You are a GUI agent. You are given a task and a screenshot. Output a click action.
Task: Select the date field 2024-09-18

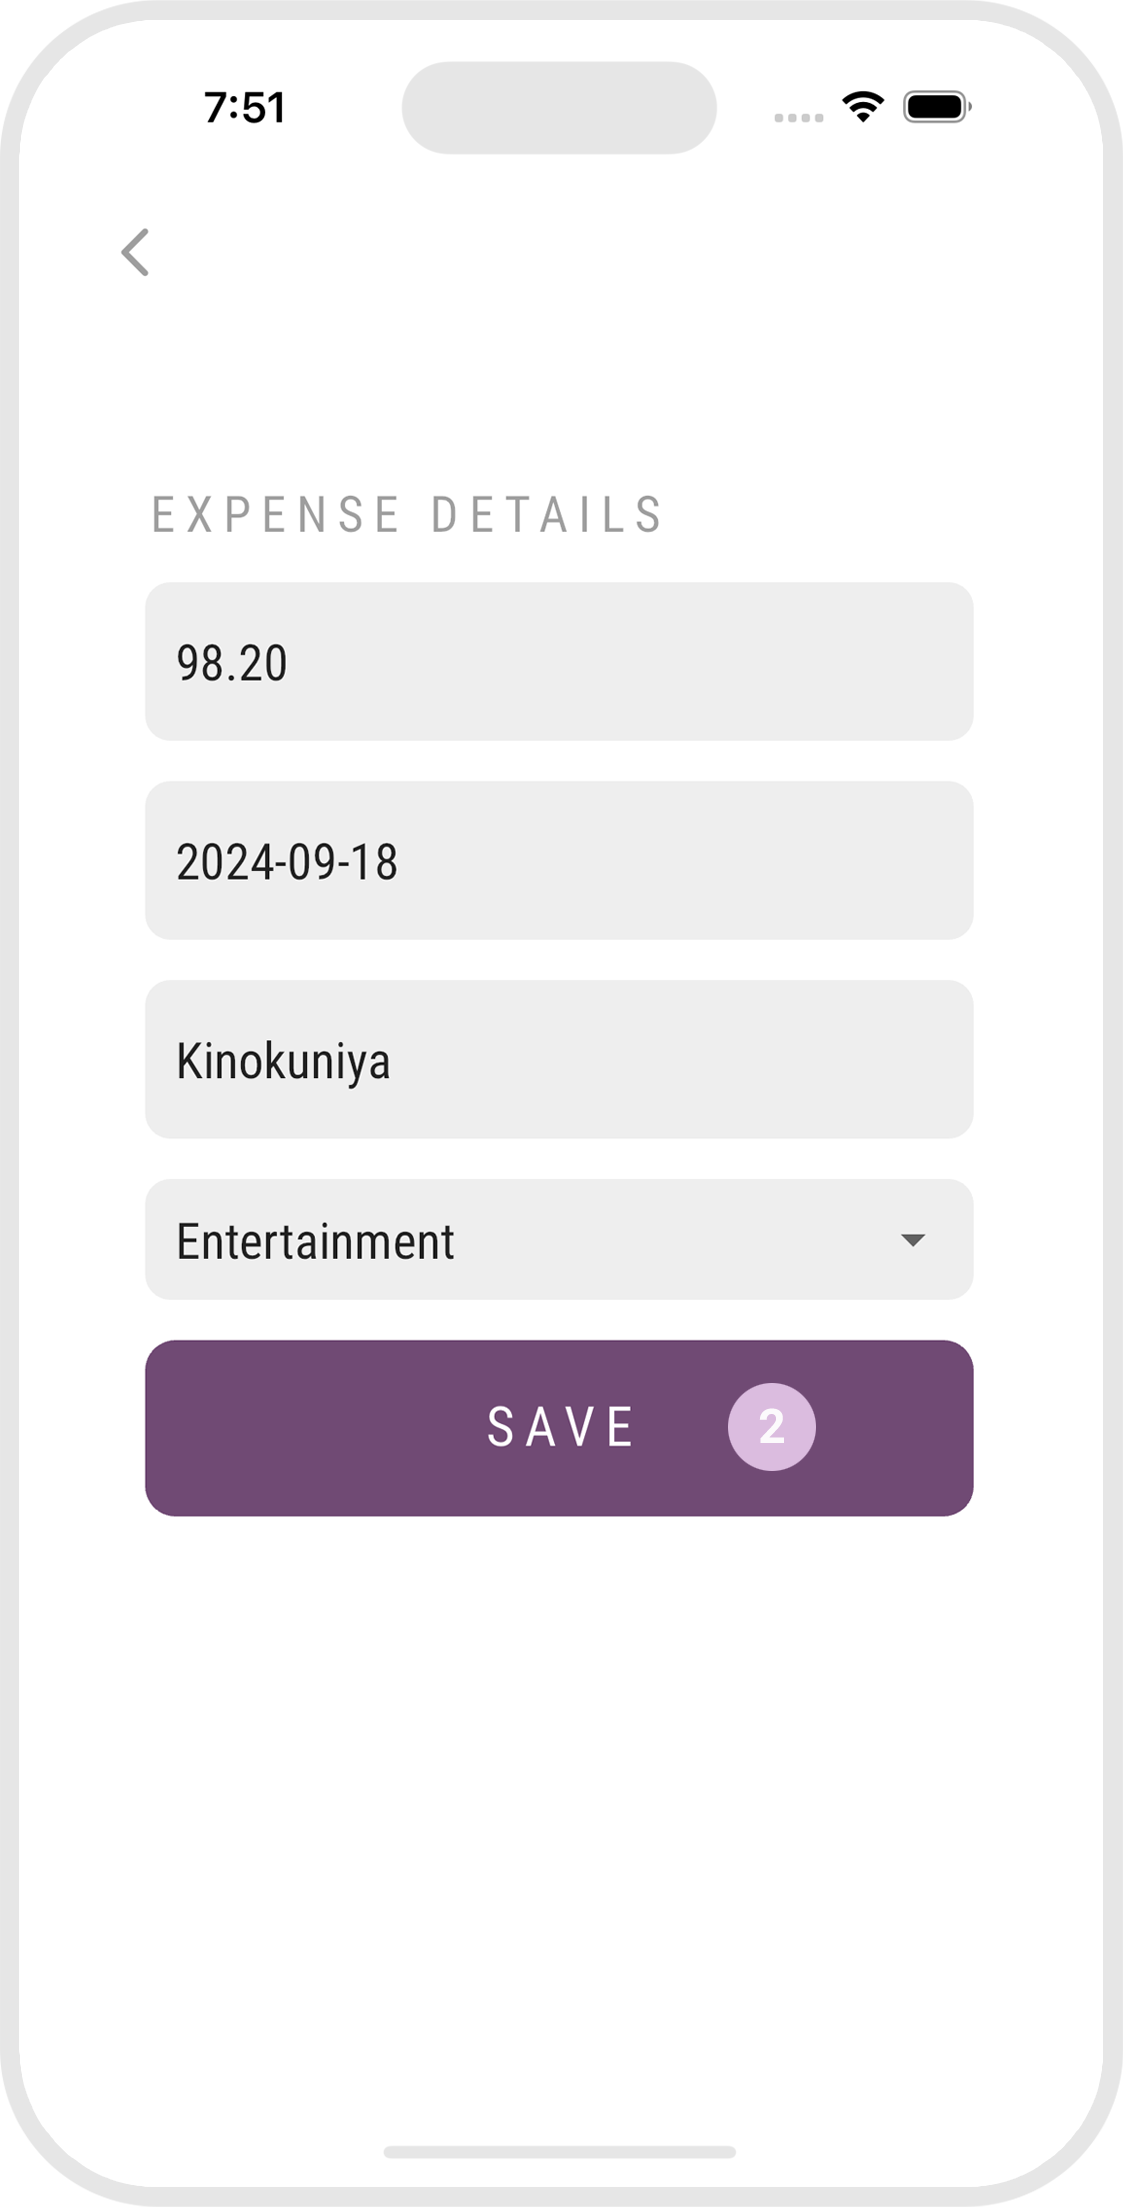[559, 860]
